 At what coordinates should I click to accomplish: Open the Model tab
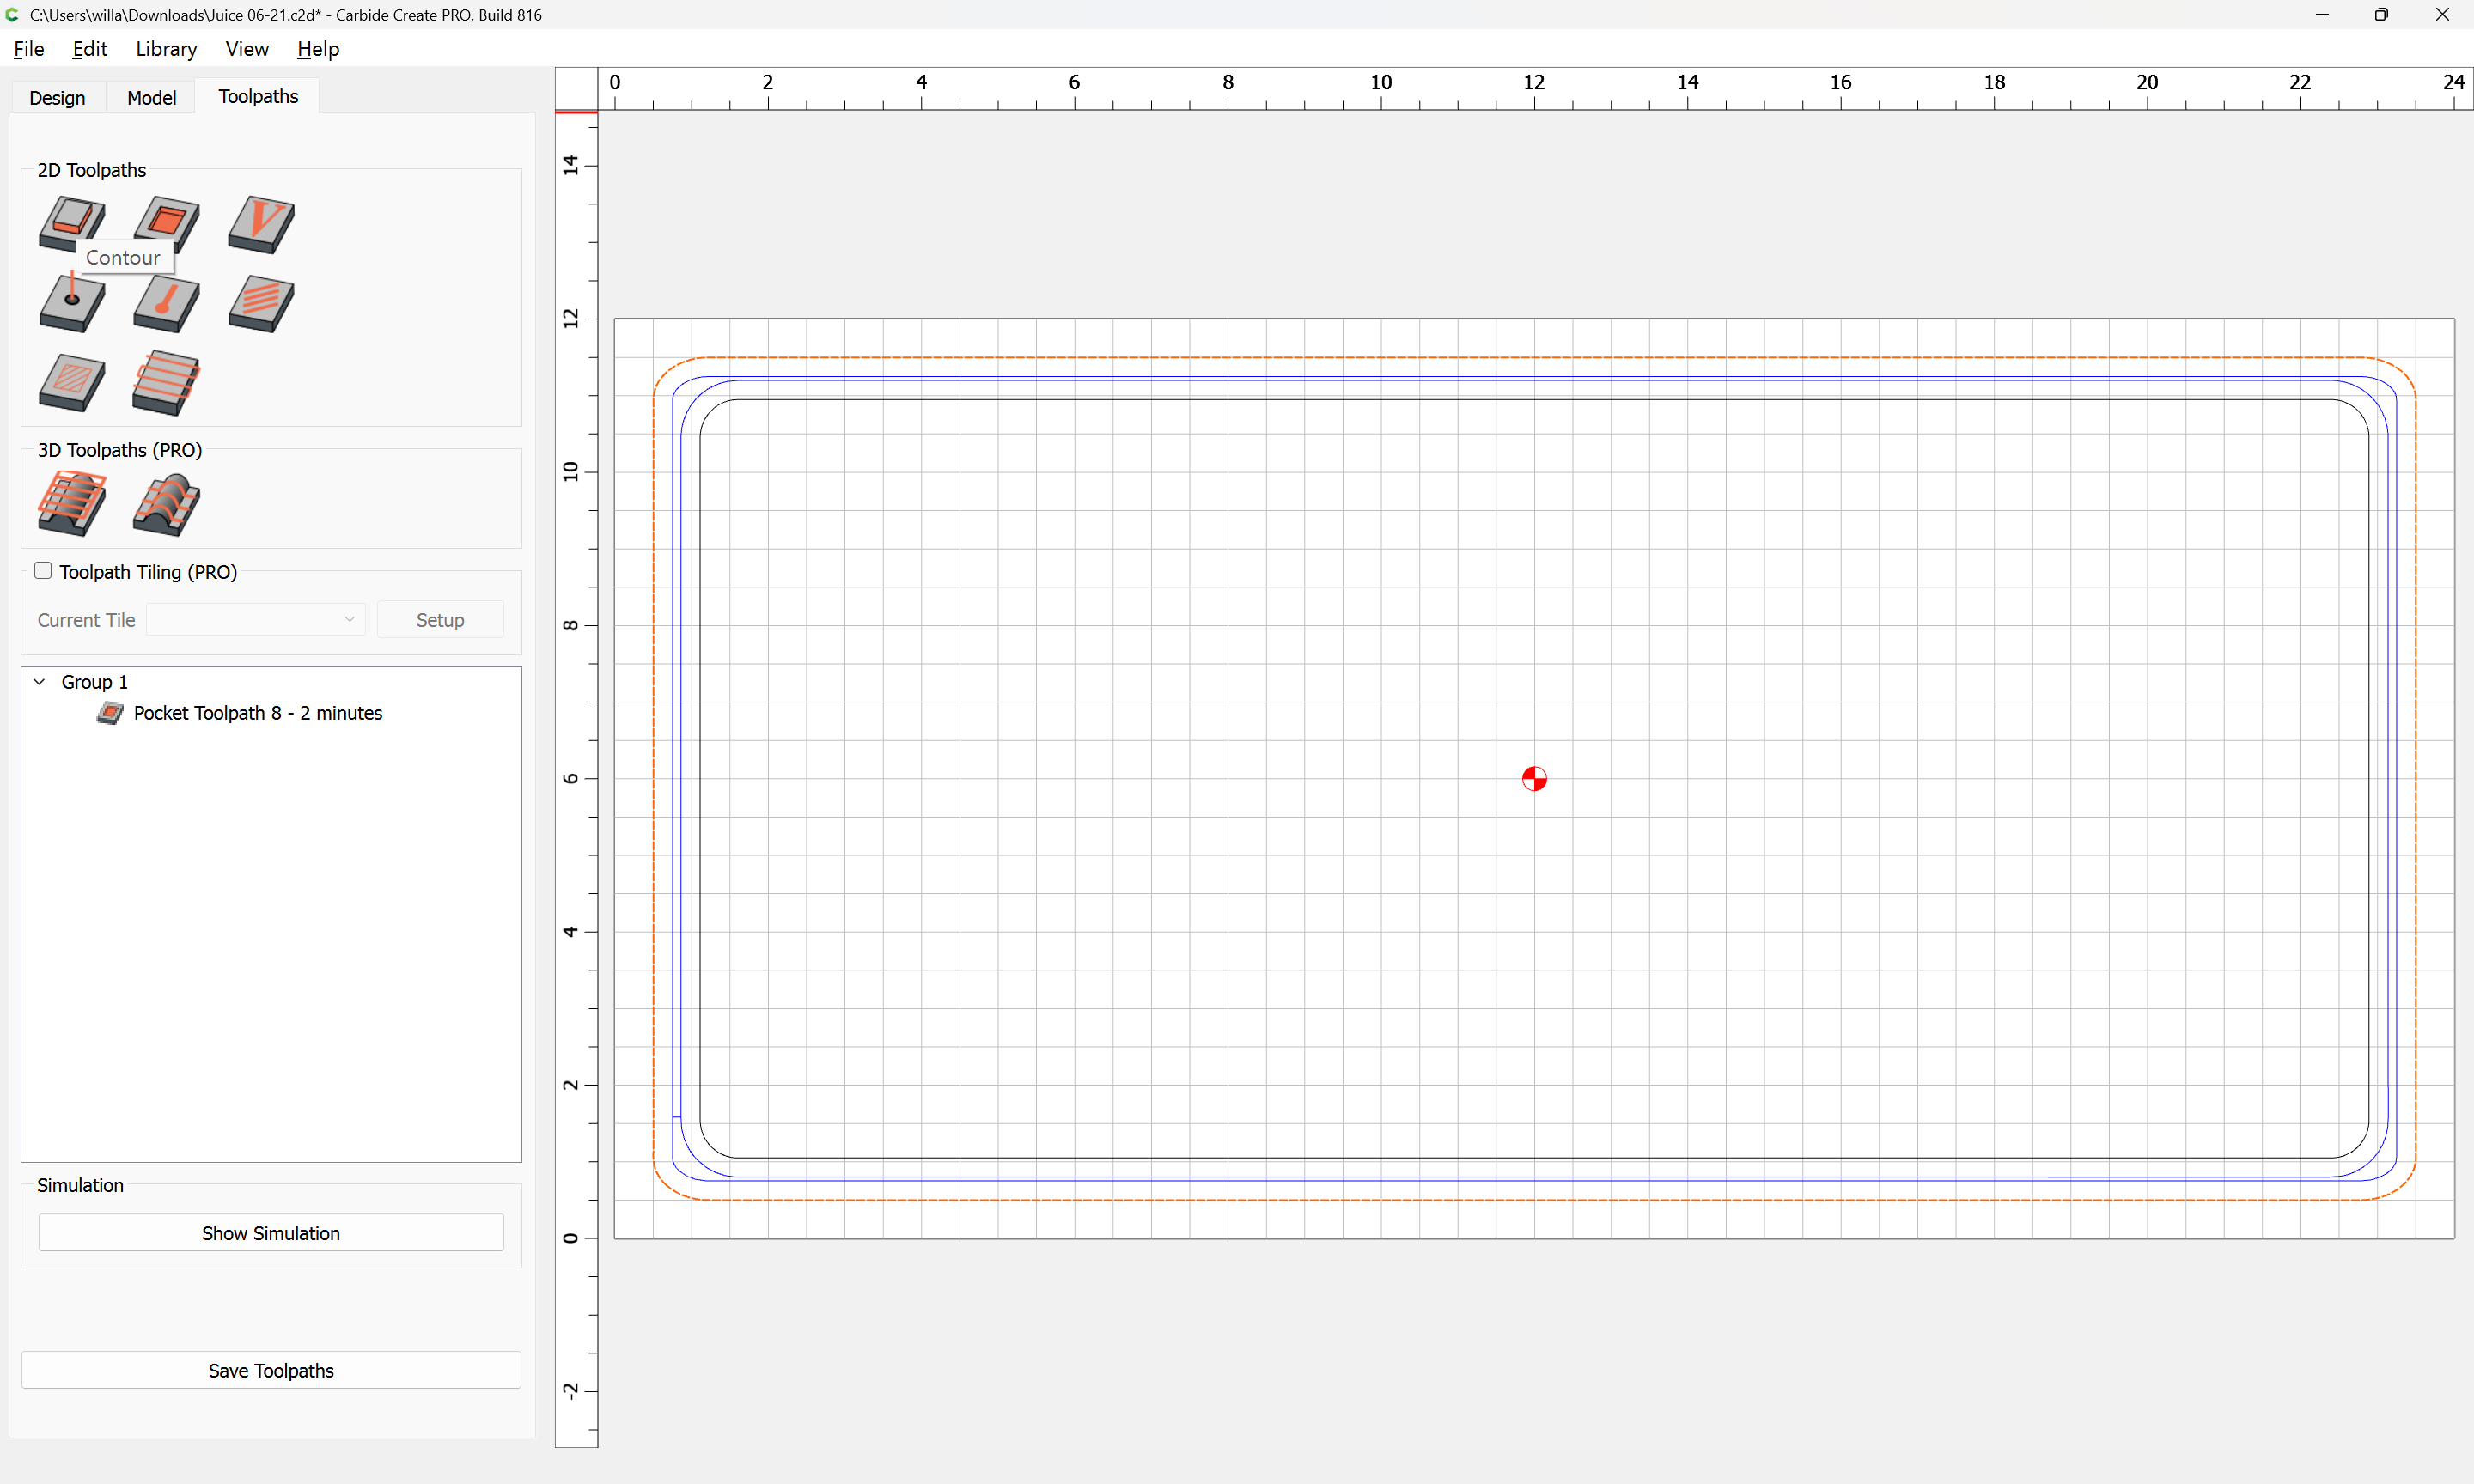[151, 97]
